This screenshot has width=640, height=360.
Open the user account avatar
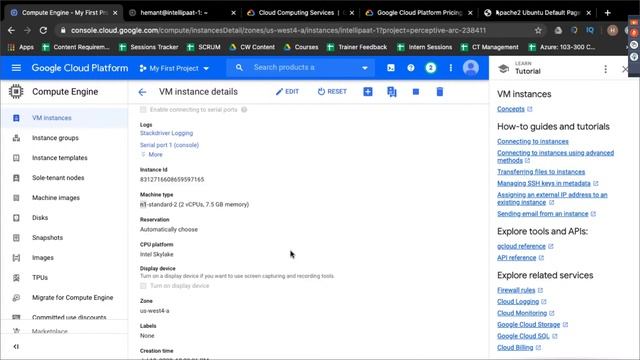(x=471, y=68)
